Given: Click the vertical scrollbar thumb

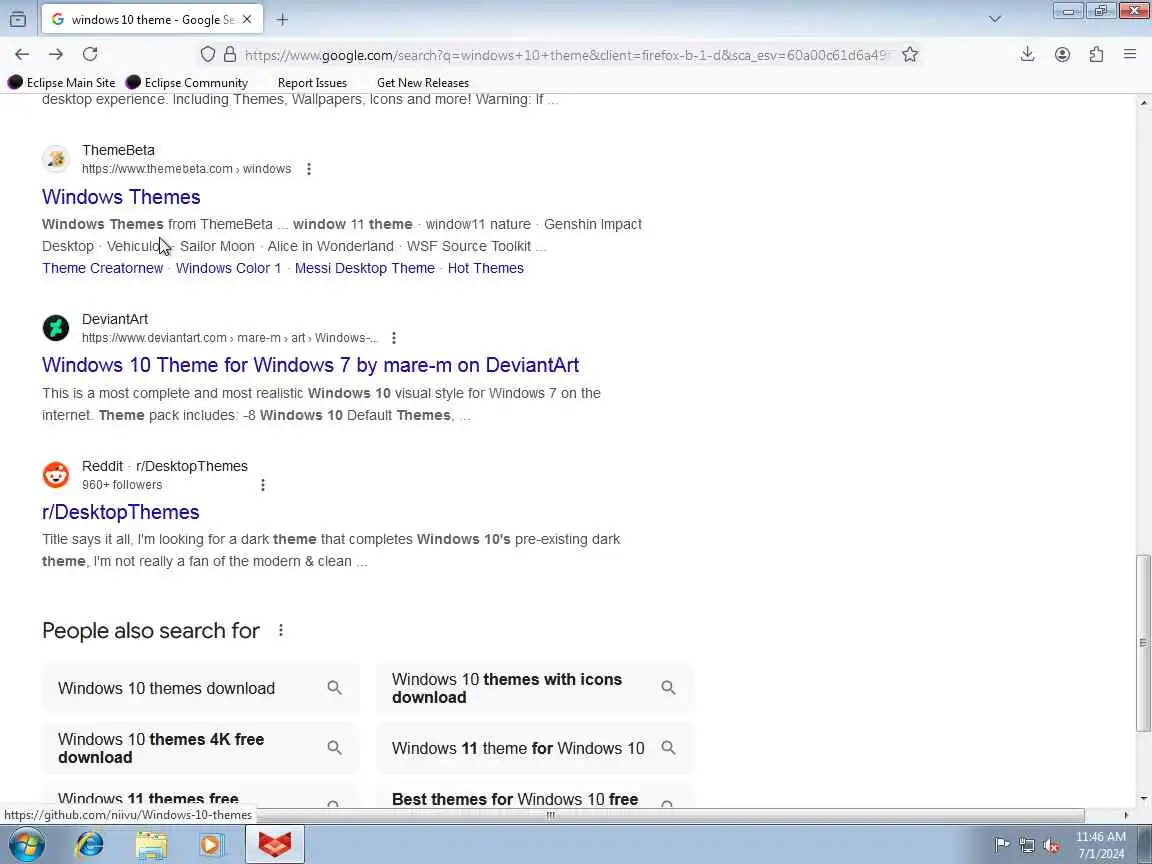Looking at the screenshot, I should (x=1143, y=643).
